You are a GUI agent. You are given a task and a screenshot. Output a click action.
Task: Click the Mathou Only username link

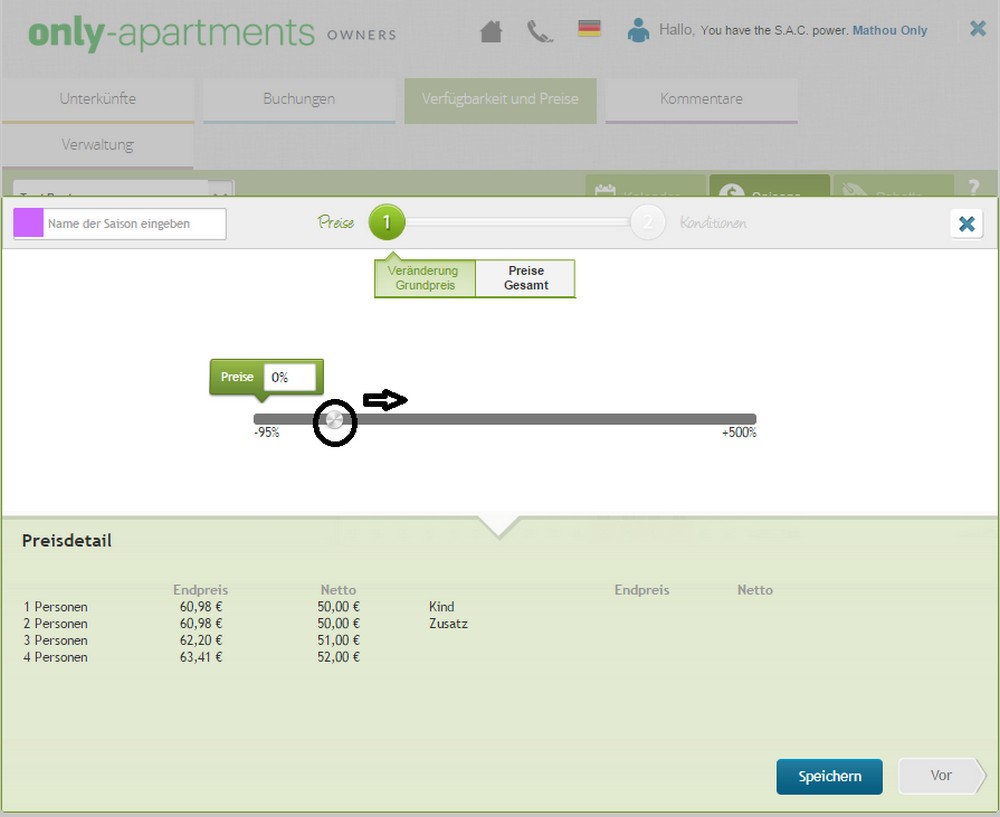point(889,31)
